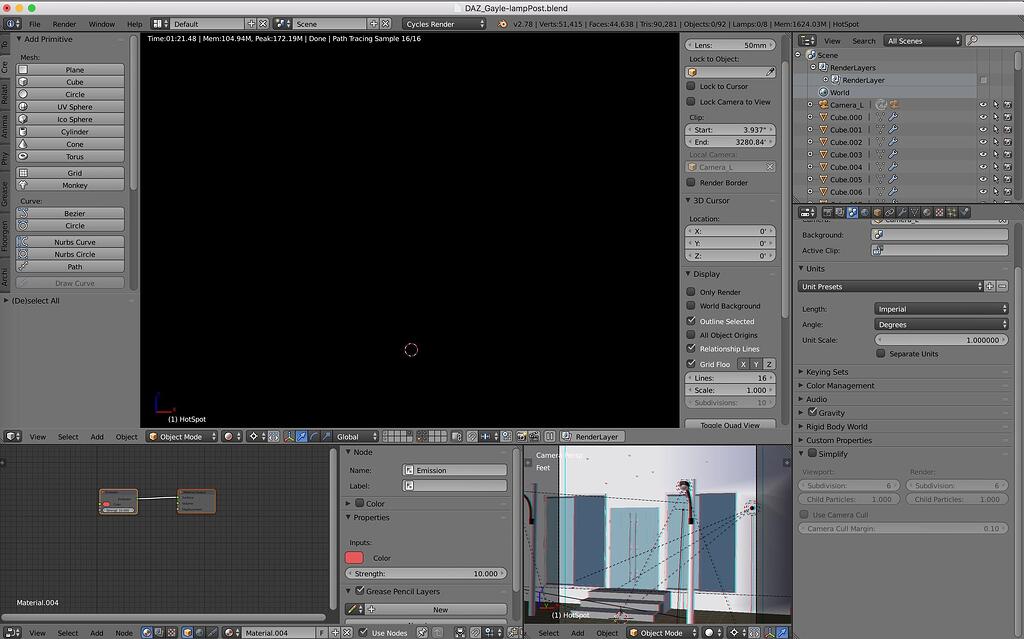This screenshot has height=639, width=1024.
Task: Open the Global orientation dropdown
Action: click(x=357, y=436)
